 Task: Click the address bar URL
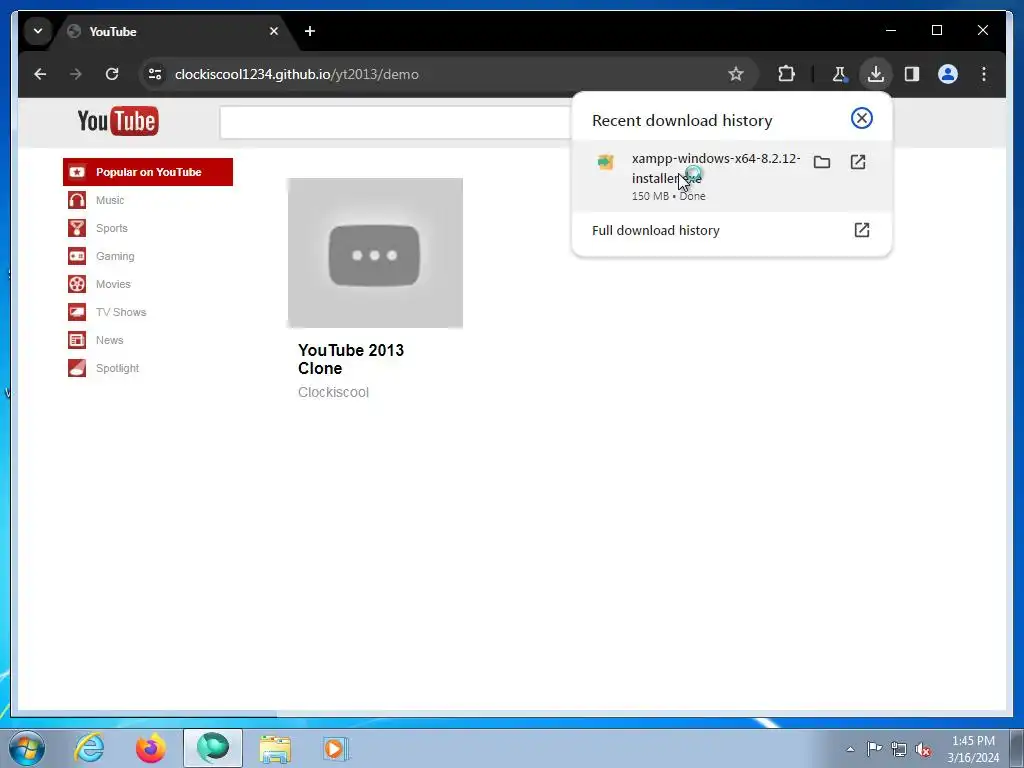pos(296,74)
